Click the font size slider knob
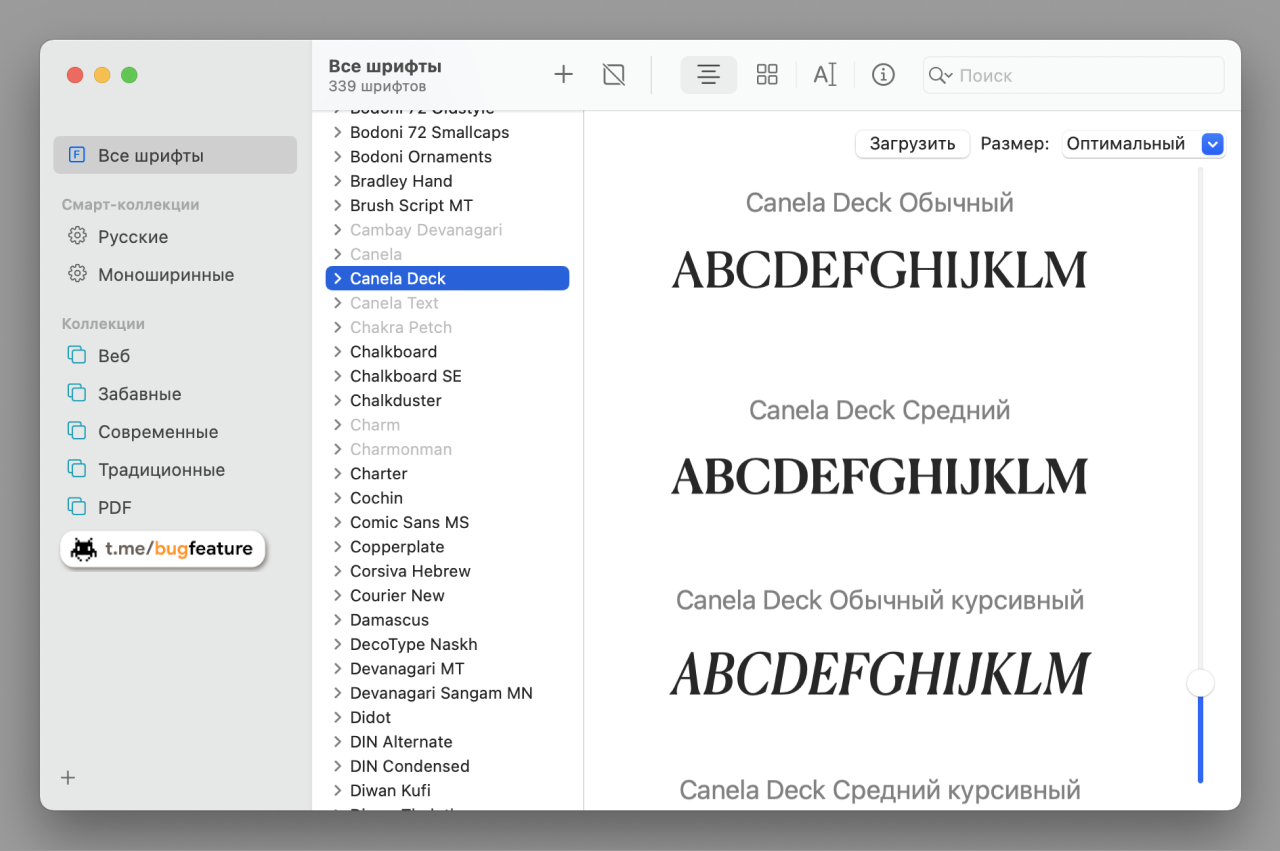The width and height of the screenshot is (1280, 851). [1200, 683]
